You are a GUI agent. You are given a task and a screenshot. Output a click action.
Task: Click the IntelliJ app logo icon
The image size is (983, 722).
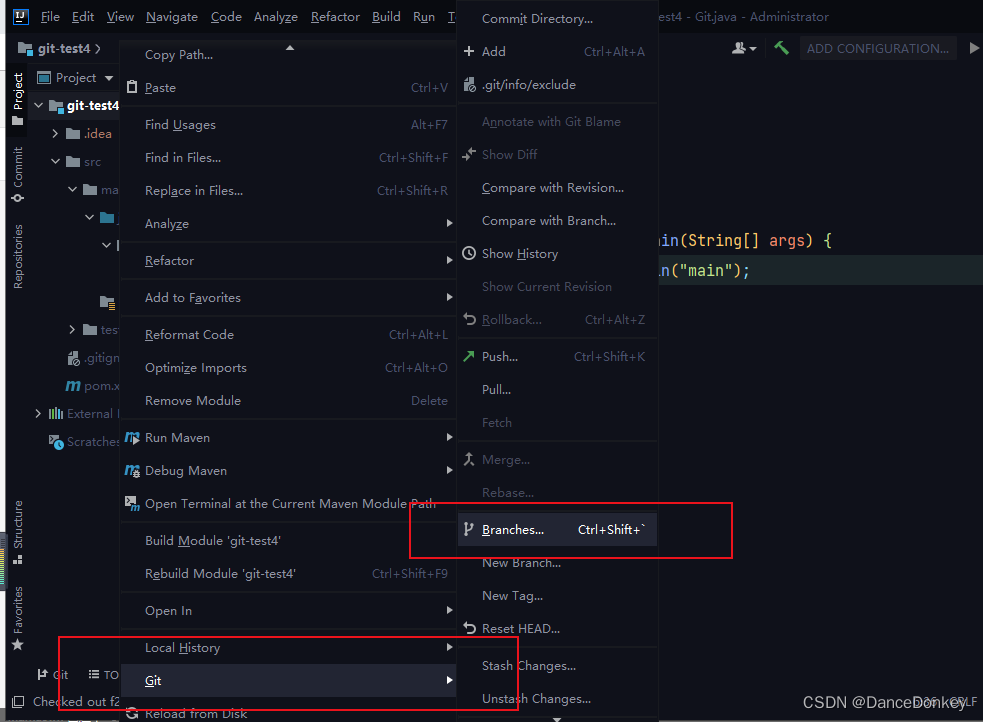click(21, 16)
